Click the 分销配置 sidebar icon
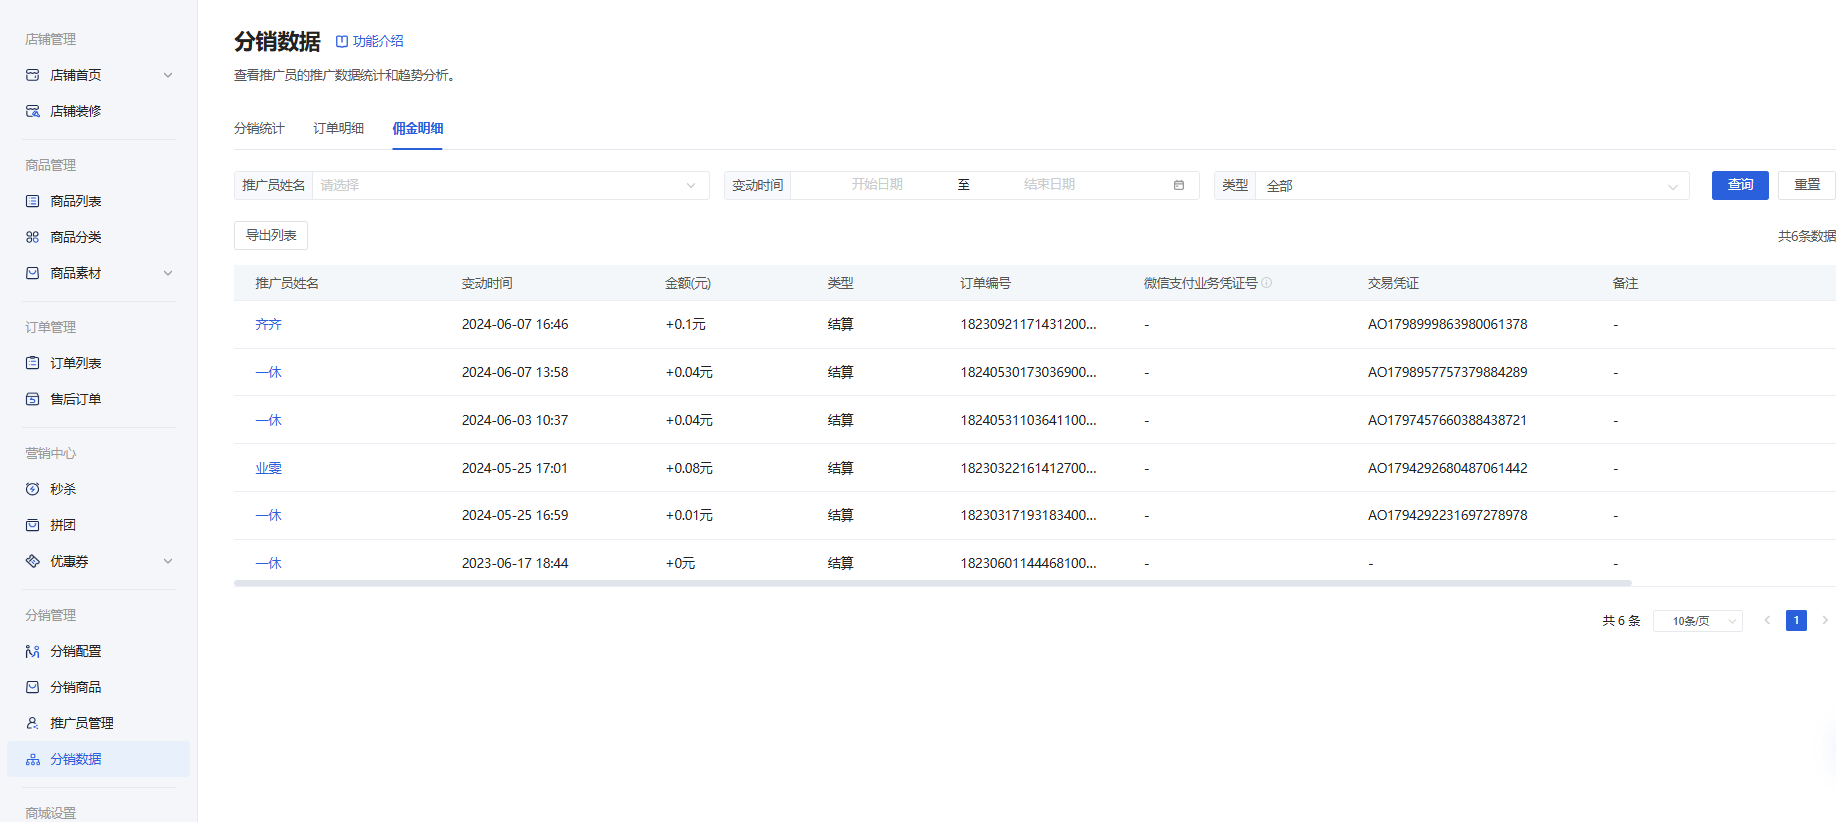The width and height of the screenshot is (1836, 822). [33, 651]
